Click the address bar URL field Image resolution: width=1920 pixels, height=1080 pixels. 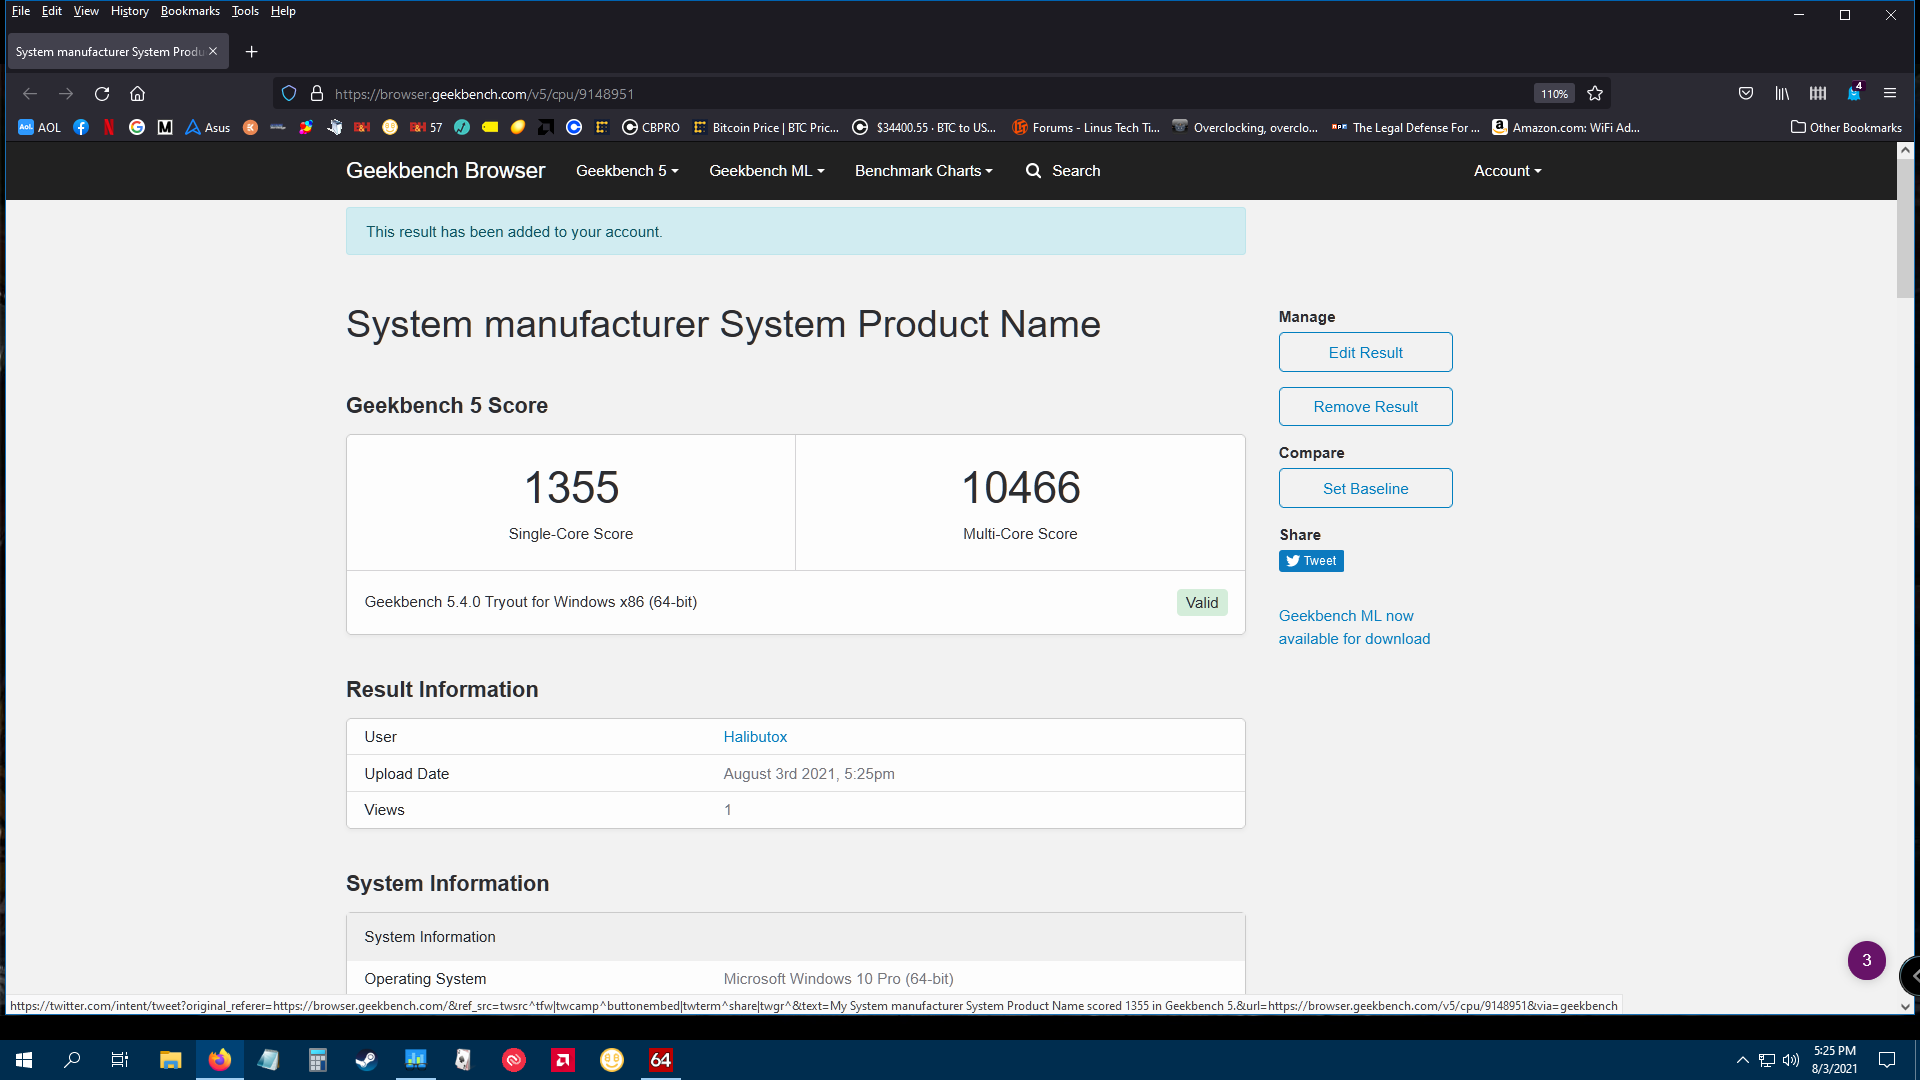coord(930,93)
